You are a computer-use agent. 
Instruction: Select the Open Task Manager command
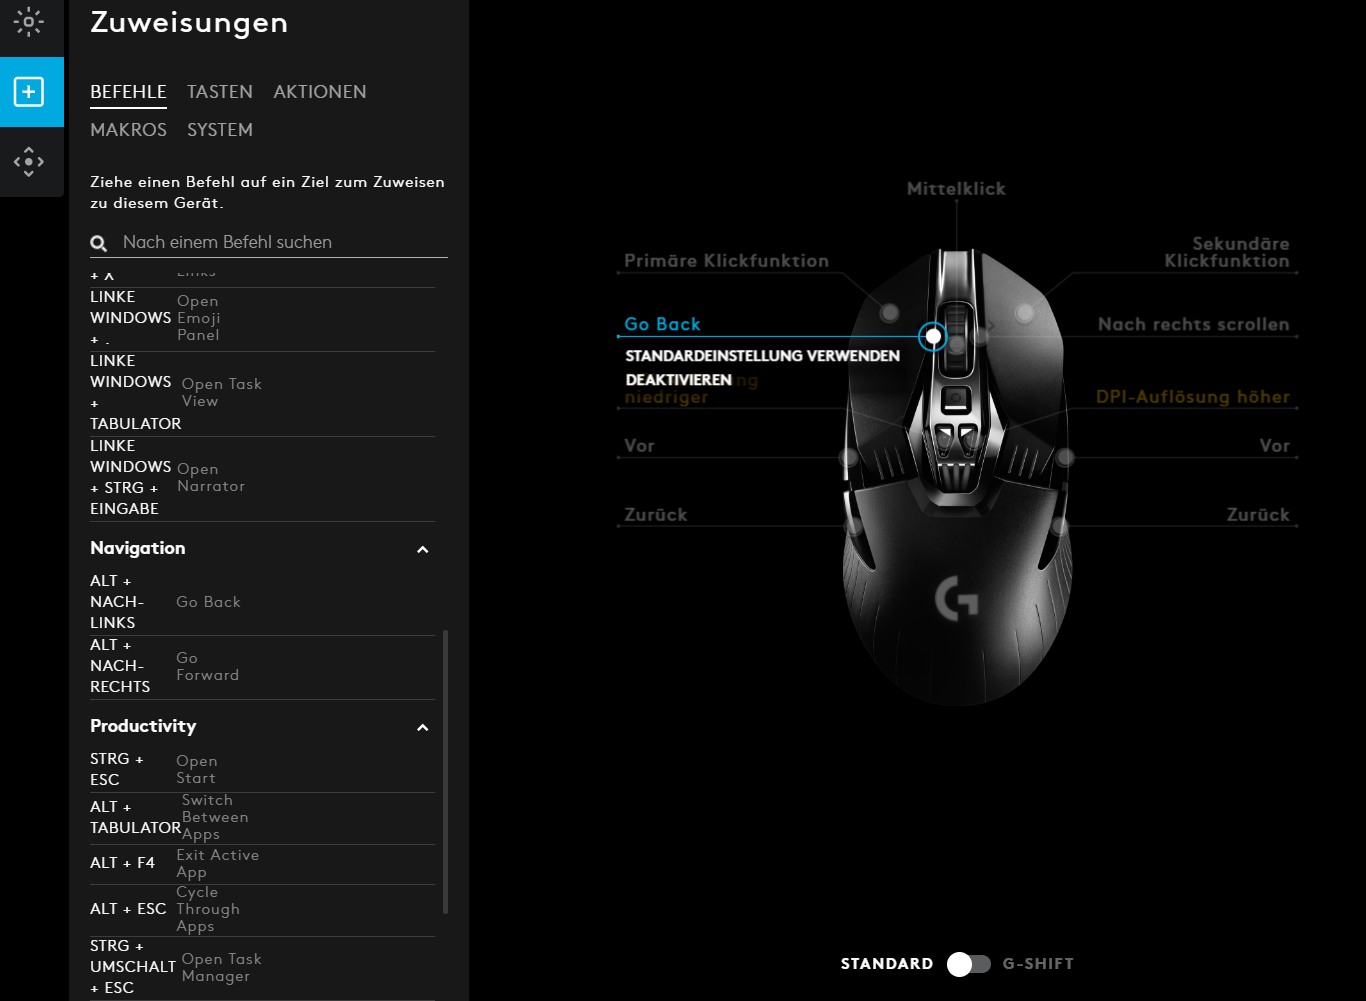263,967
